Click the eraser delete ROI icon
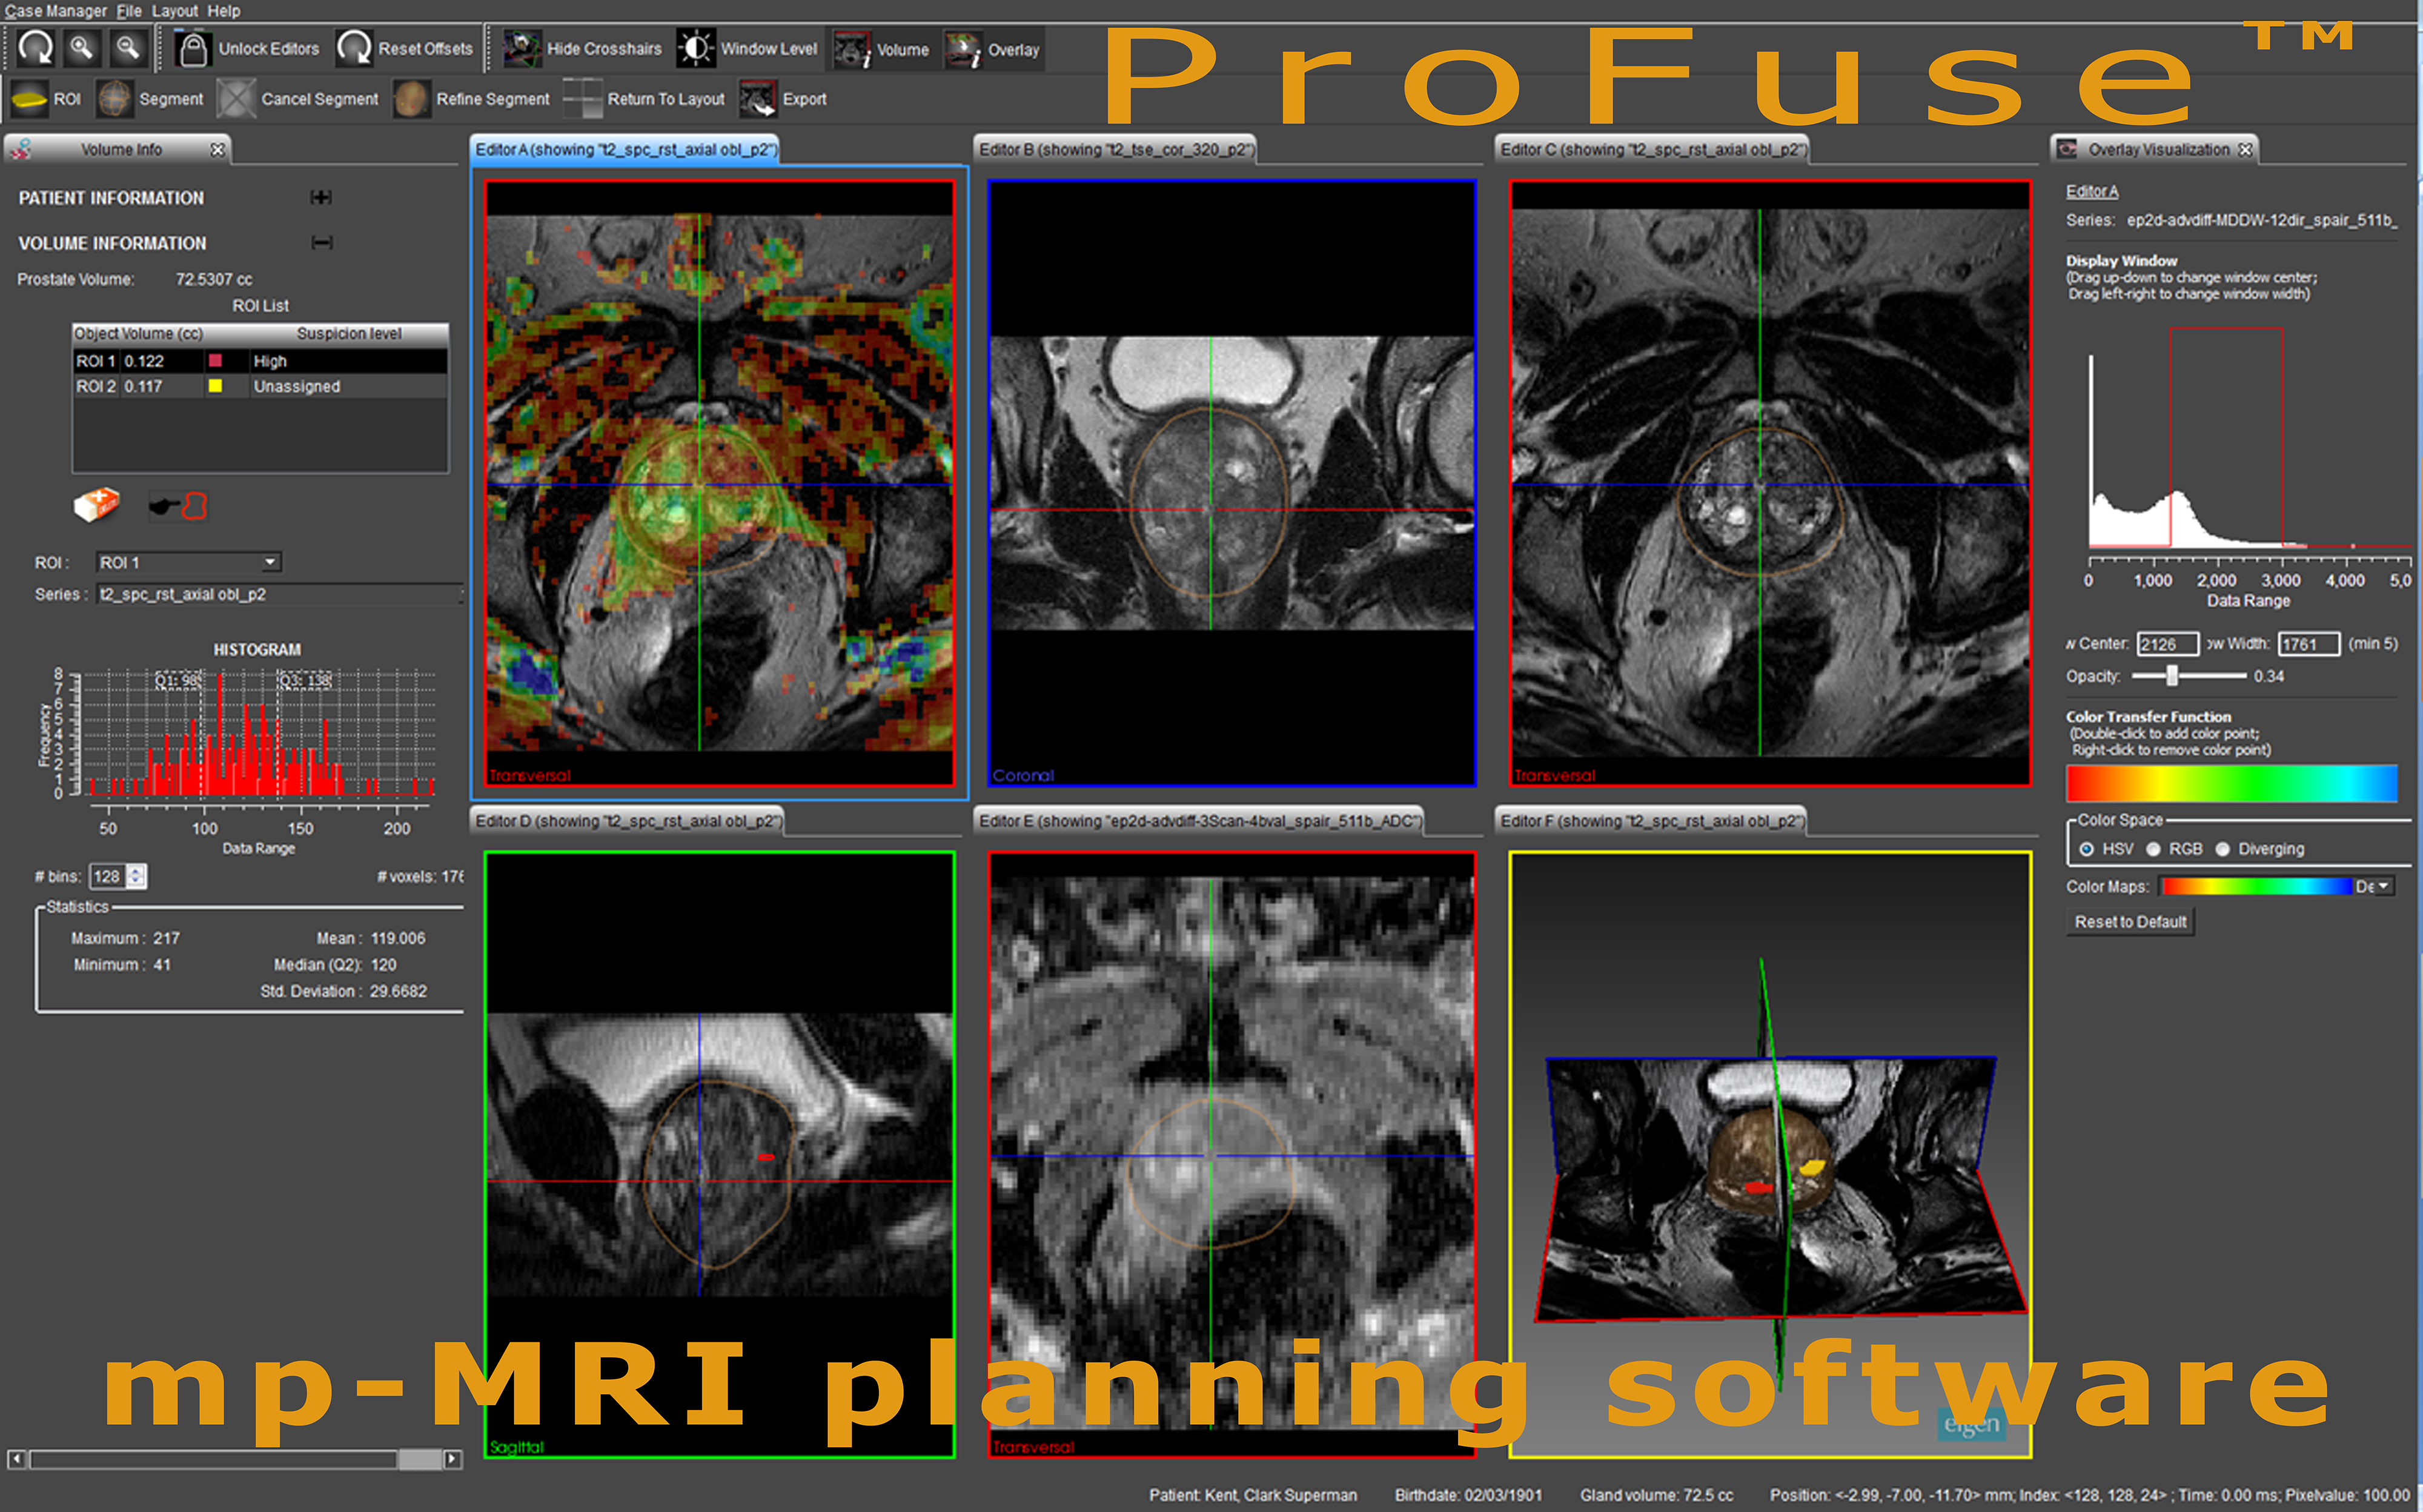The height and width of the screenshot is (1512, 2423). click(x=97, y=505)
